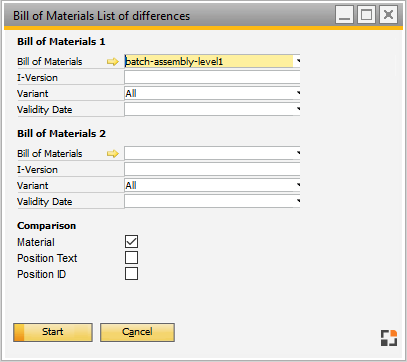Uncheck the Material comparison checkbox

click(131, 242)
